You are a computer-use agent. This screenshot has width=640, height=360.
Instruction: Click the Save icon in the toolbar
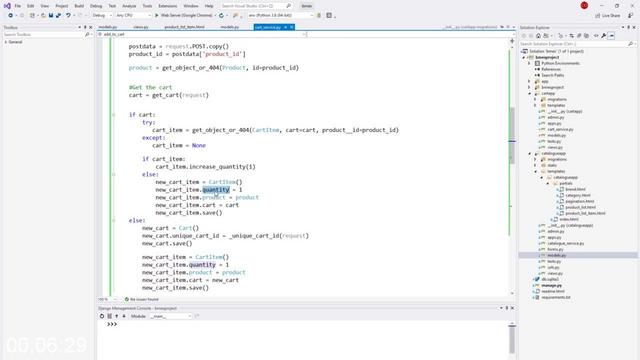pyautogui.click(x=51, y=16)
